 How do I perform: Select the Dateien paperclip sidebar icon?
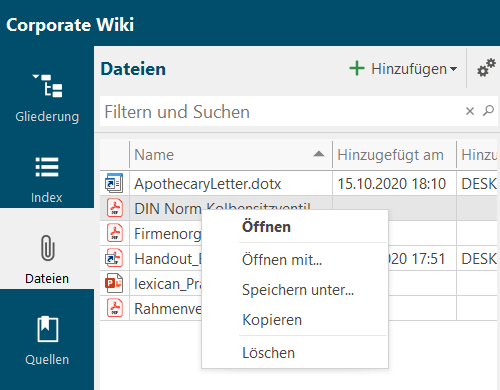tap(47, 248)
